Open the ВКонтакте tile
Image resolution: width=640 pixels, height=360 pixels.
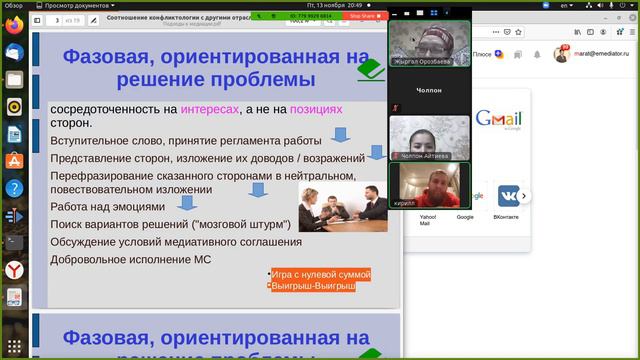tap(508, 196)
